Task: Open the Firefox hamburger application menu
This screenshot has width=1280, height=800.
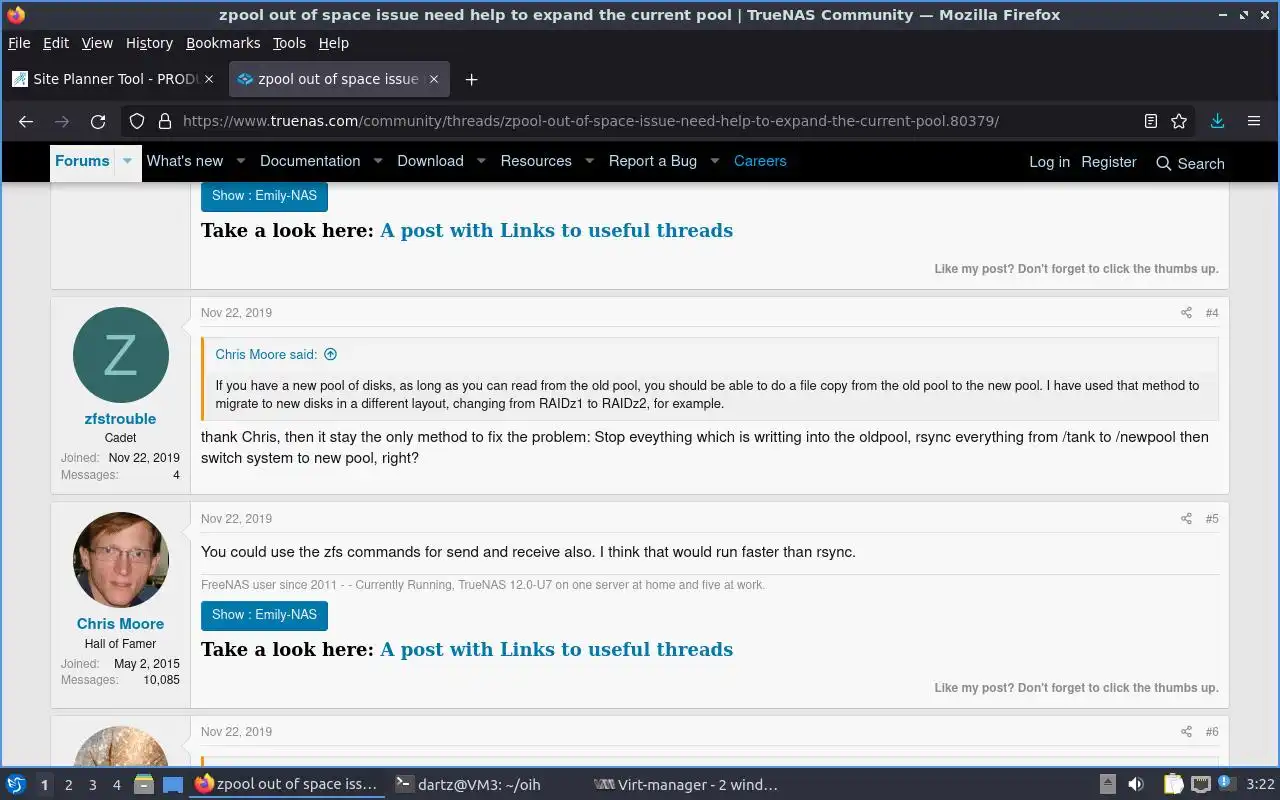Action: click(1253, 121)
